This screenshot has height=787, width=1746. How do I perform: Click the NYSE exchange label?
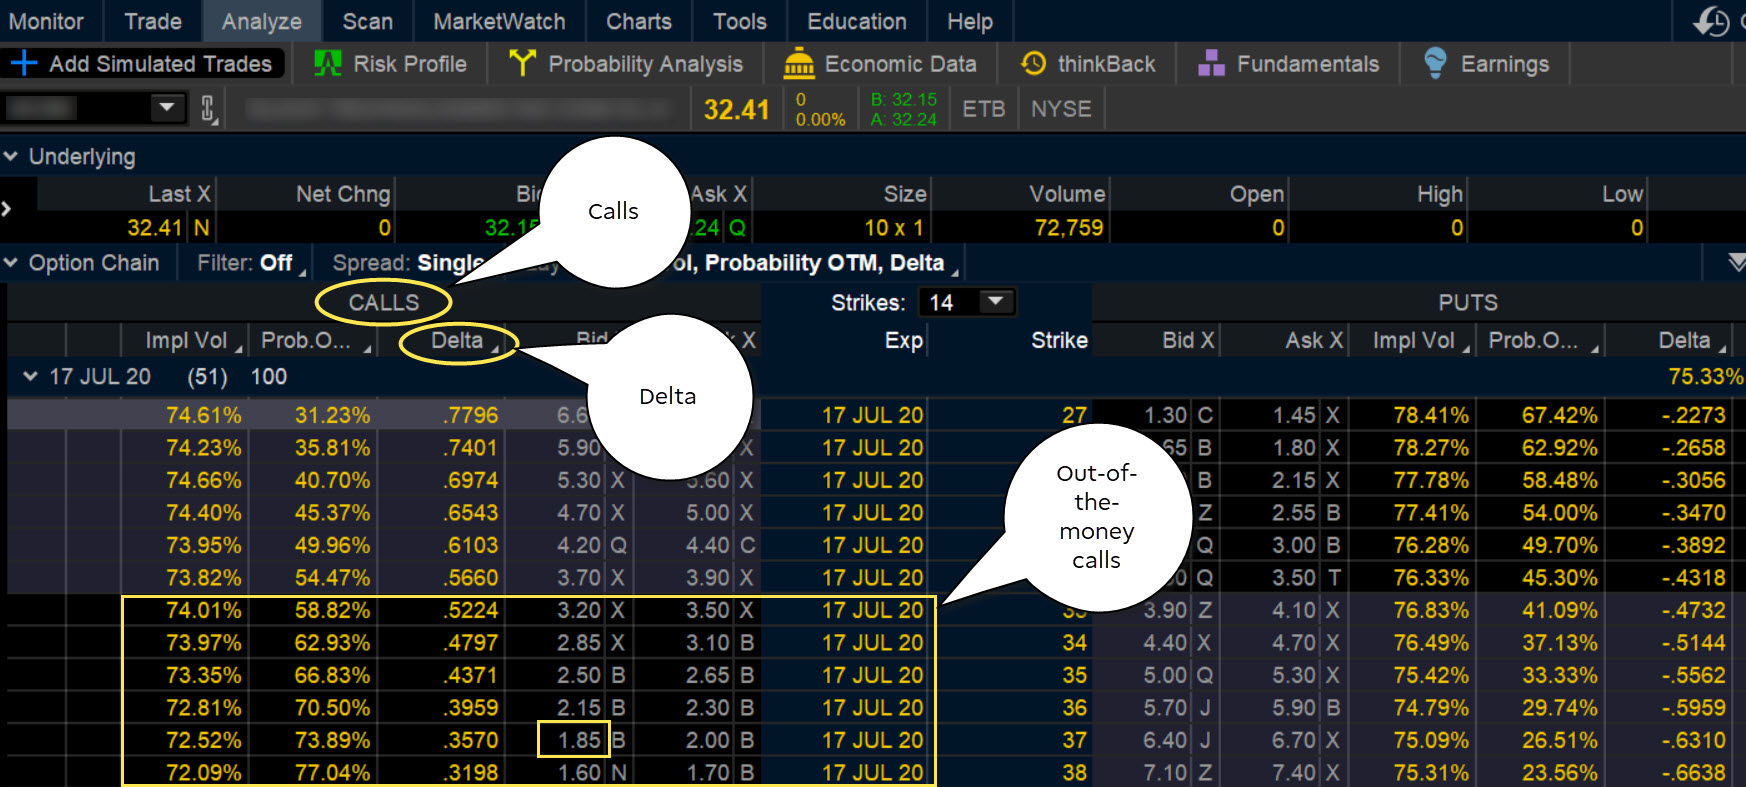[1061, 108]
